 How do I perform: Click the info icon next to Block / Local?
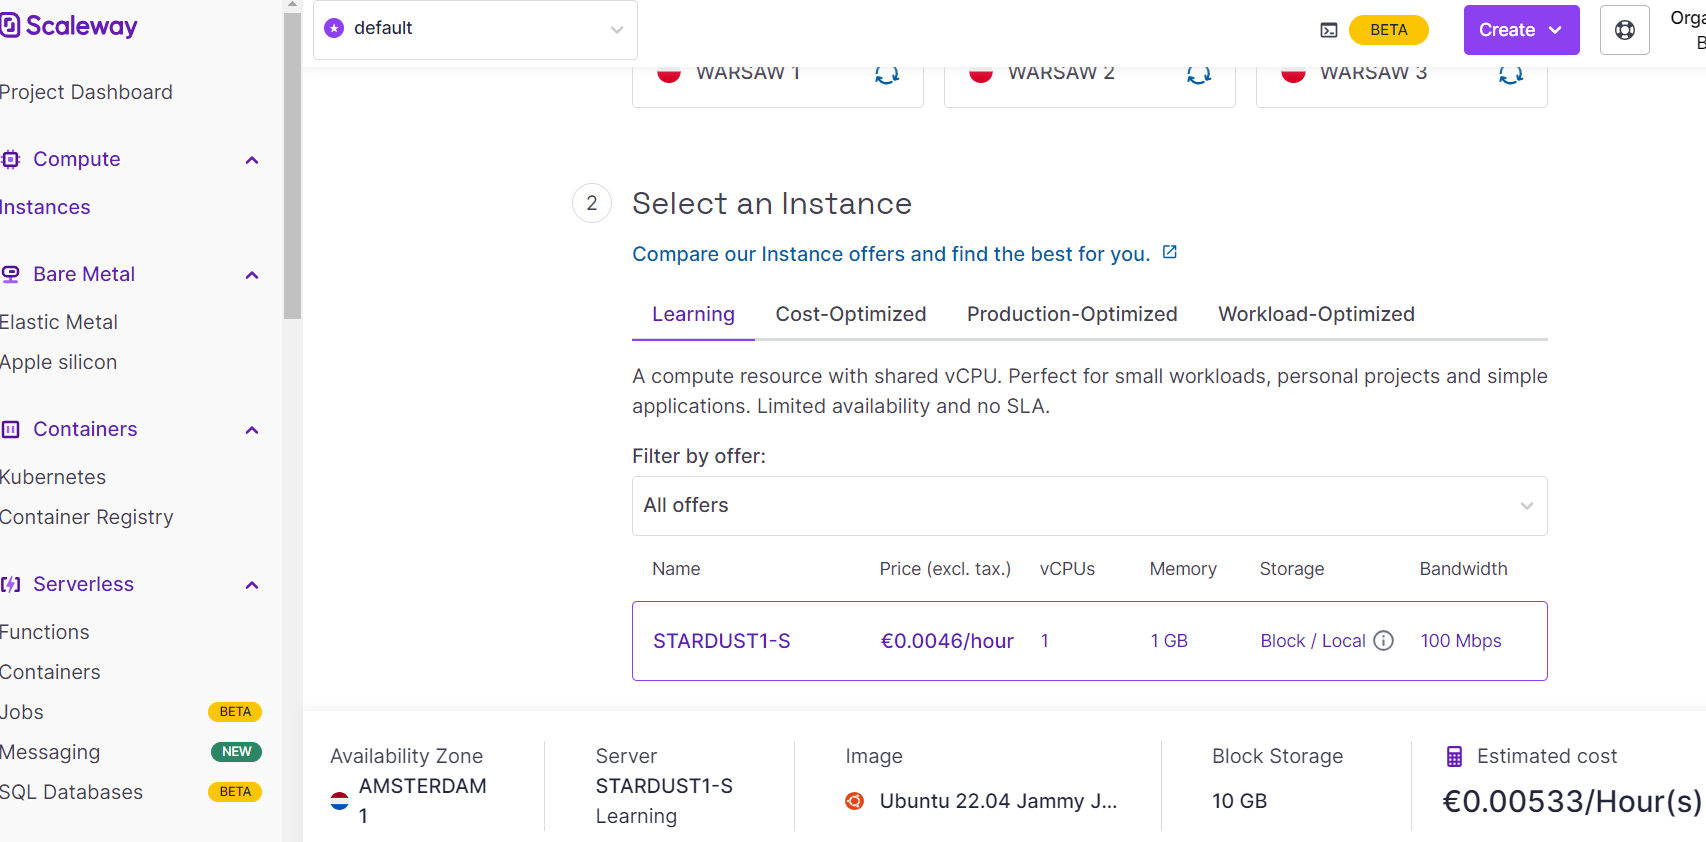tap(1384, 641)
